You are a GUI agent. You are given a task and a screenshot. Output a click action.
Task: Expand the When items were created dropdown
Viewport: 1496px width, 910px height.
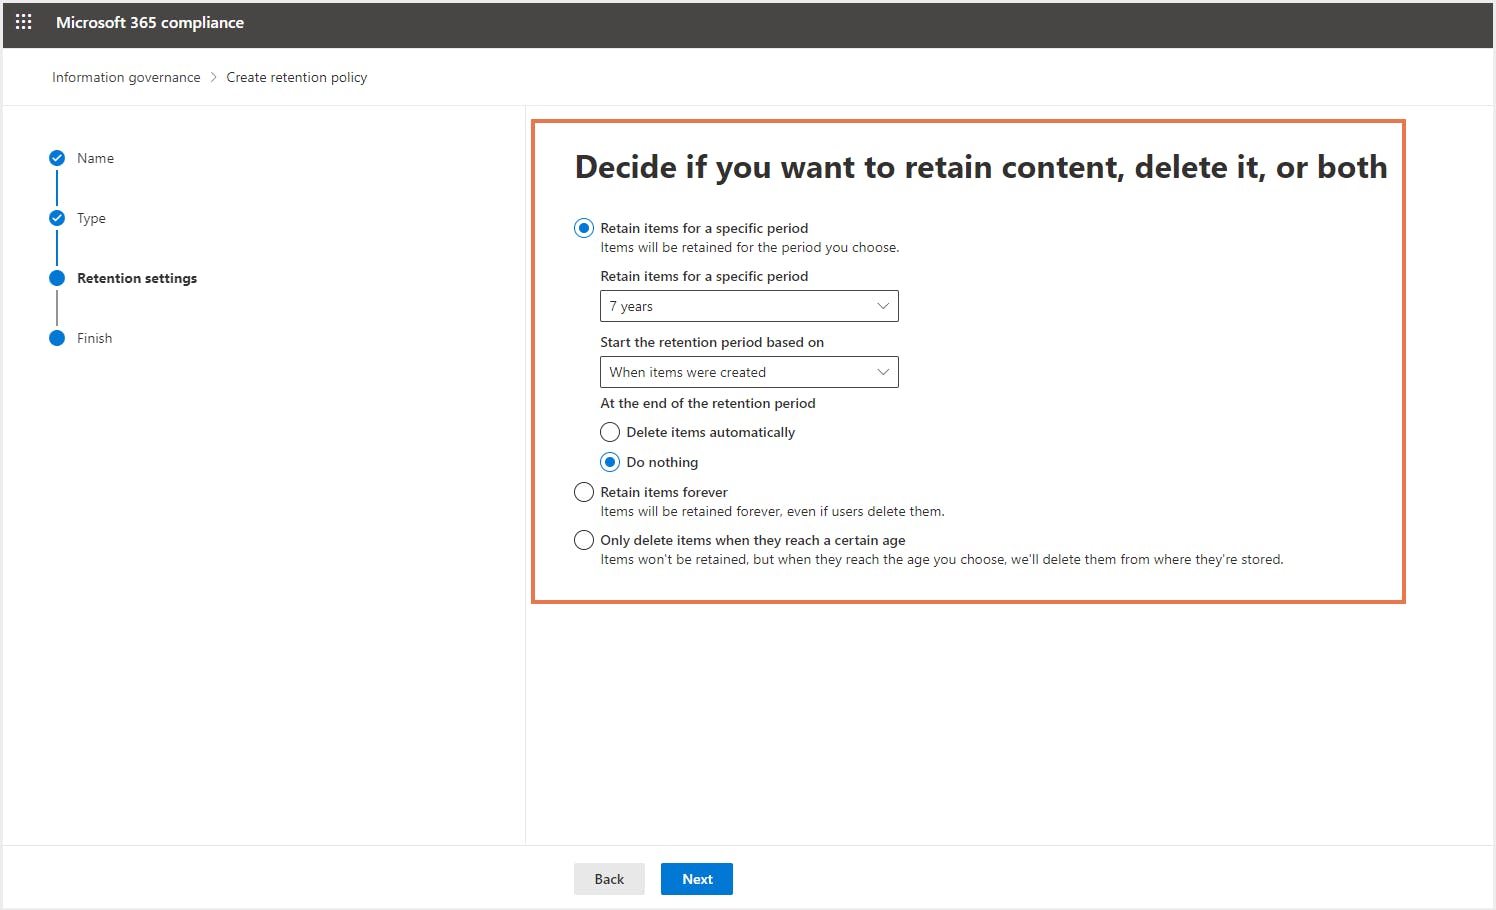[748, 372]
